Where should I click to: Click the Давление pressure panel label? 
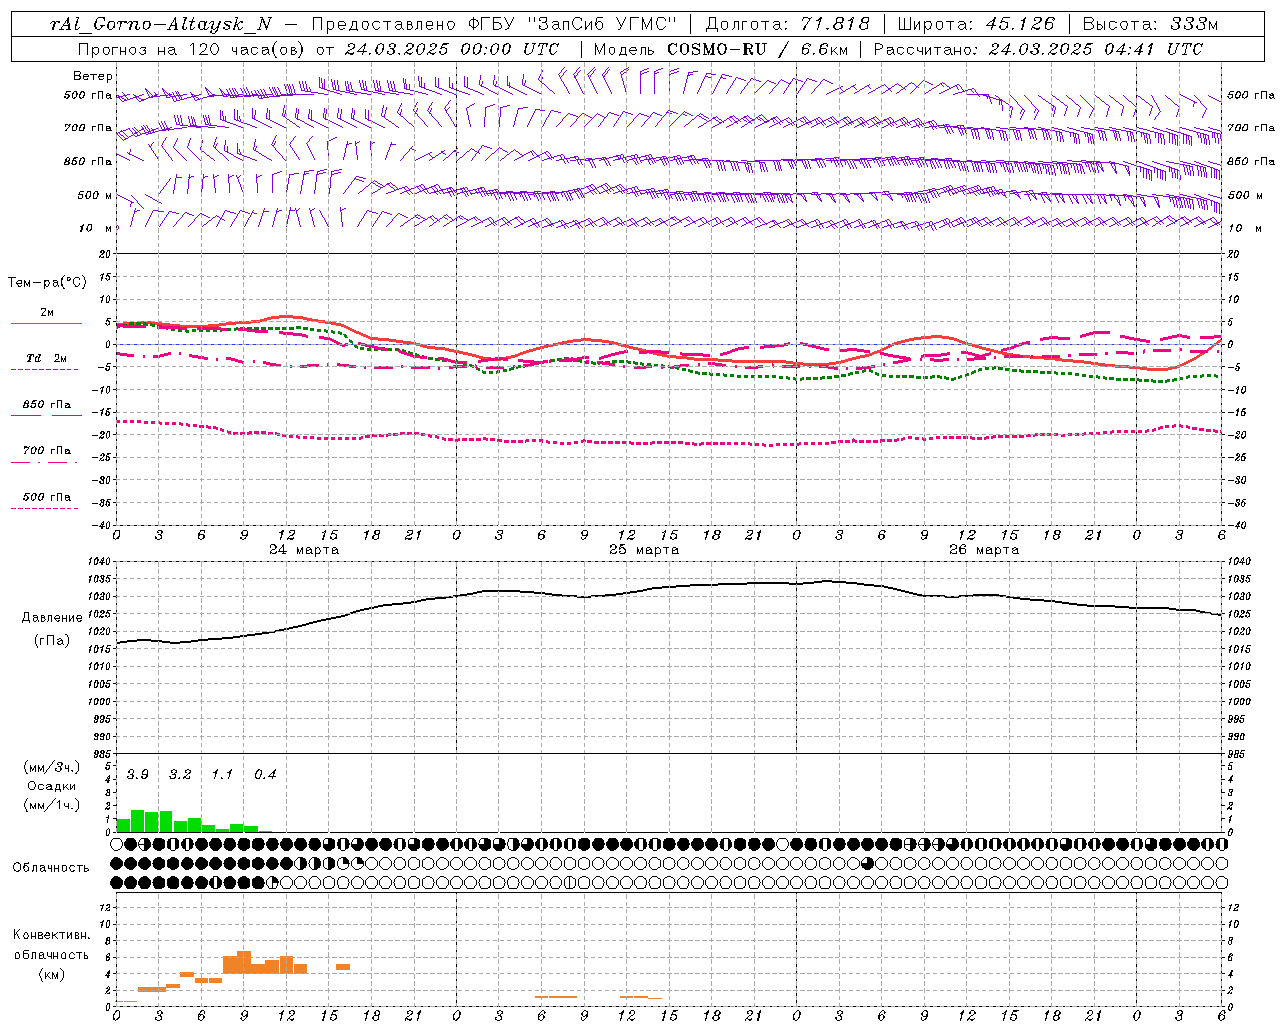click(x=52, y=618)
